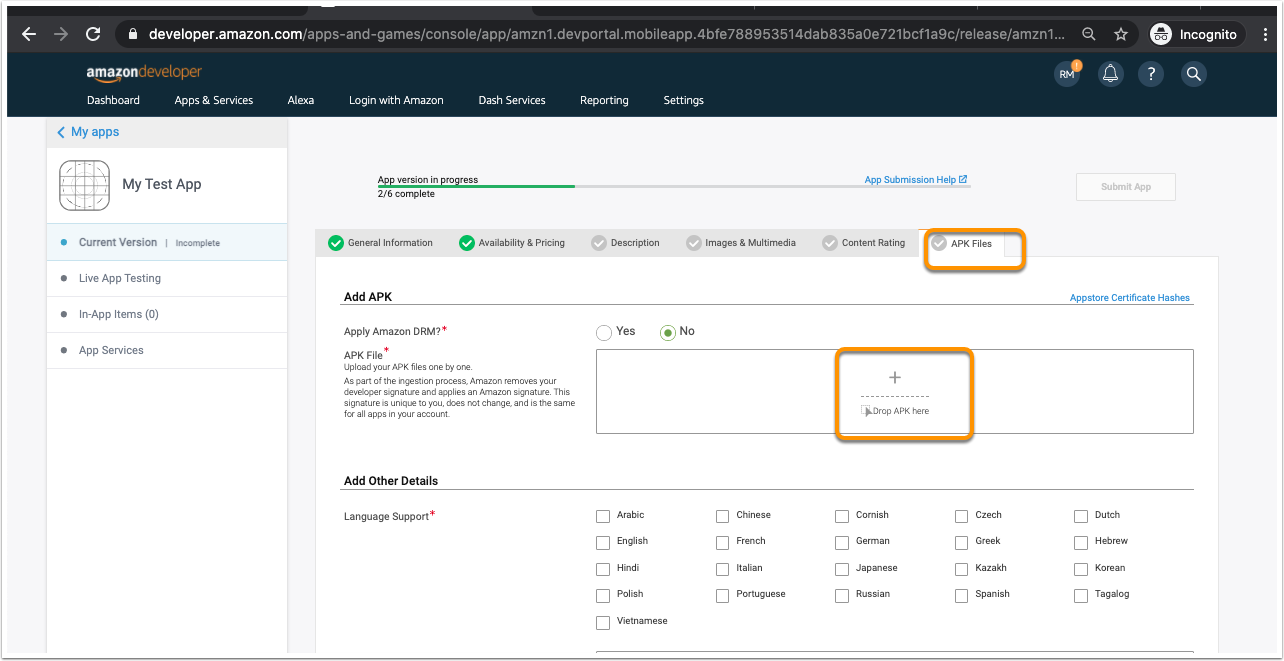Open RM account avatar menu
The height and width of the screenshot is (661, 1284).
pos(1067,74)
